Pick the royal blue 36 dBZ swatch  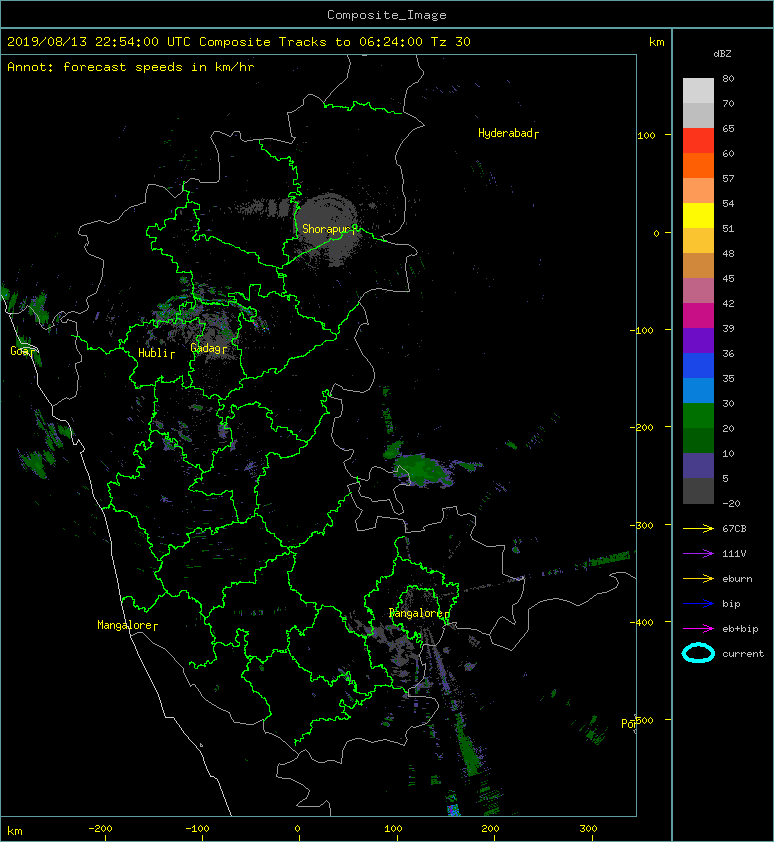tap(698, 365)
